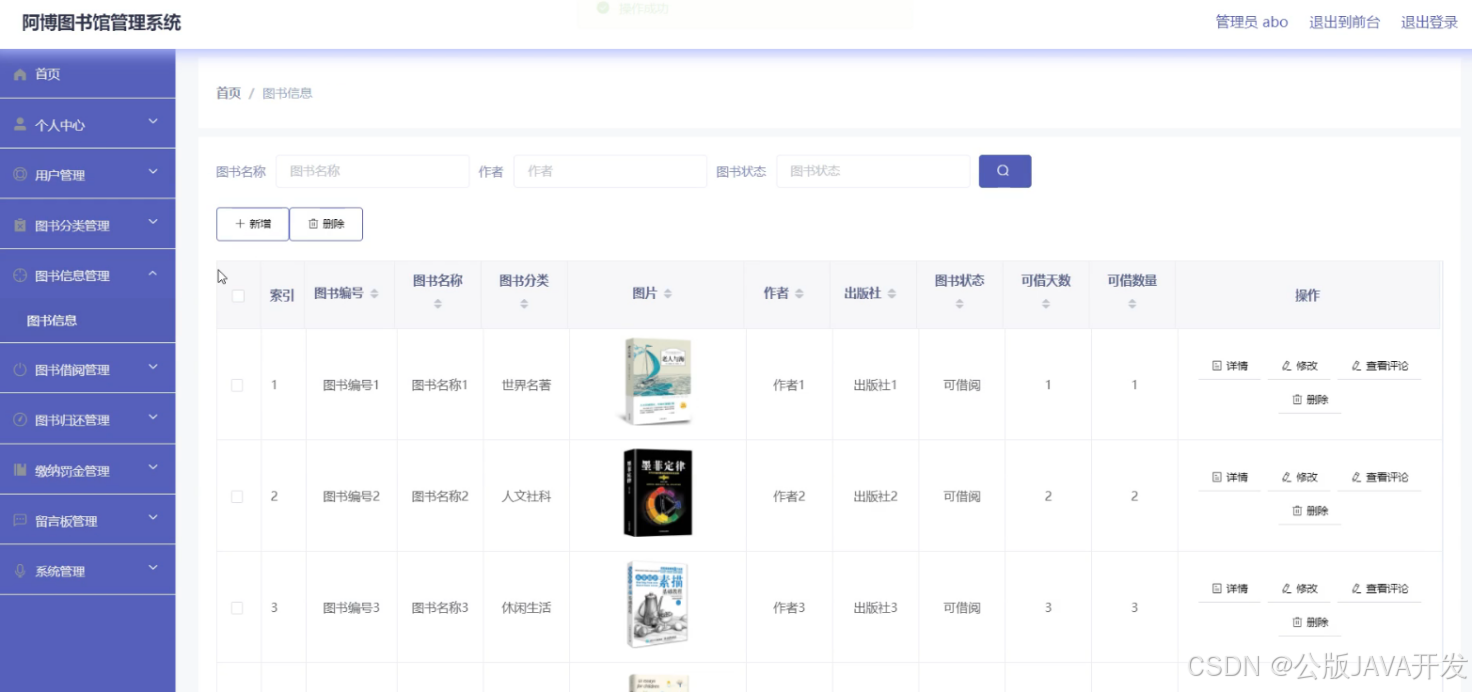The image size is (1472, 692).
Task: Click the clock icon beside 图书归还管理
Action: pos(20,420)
